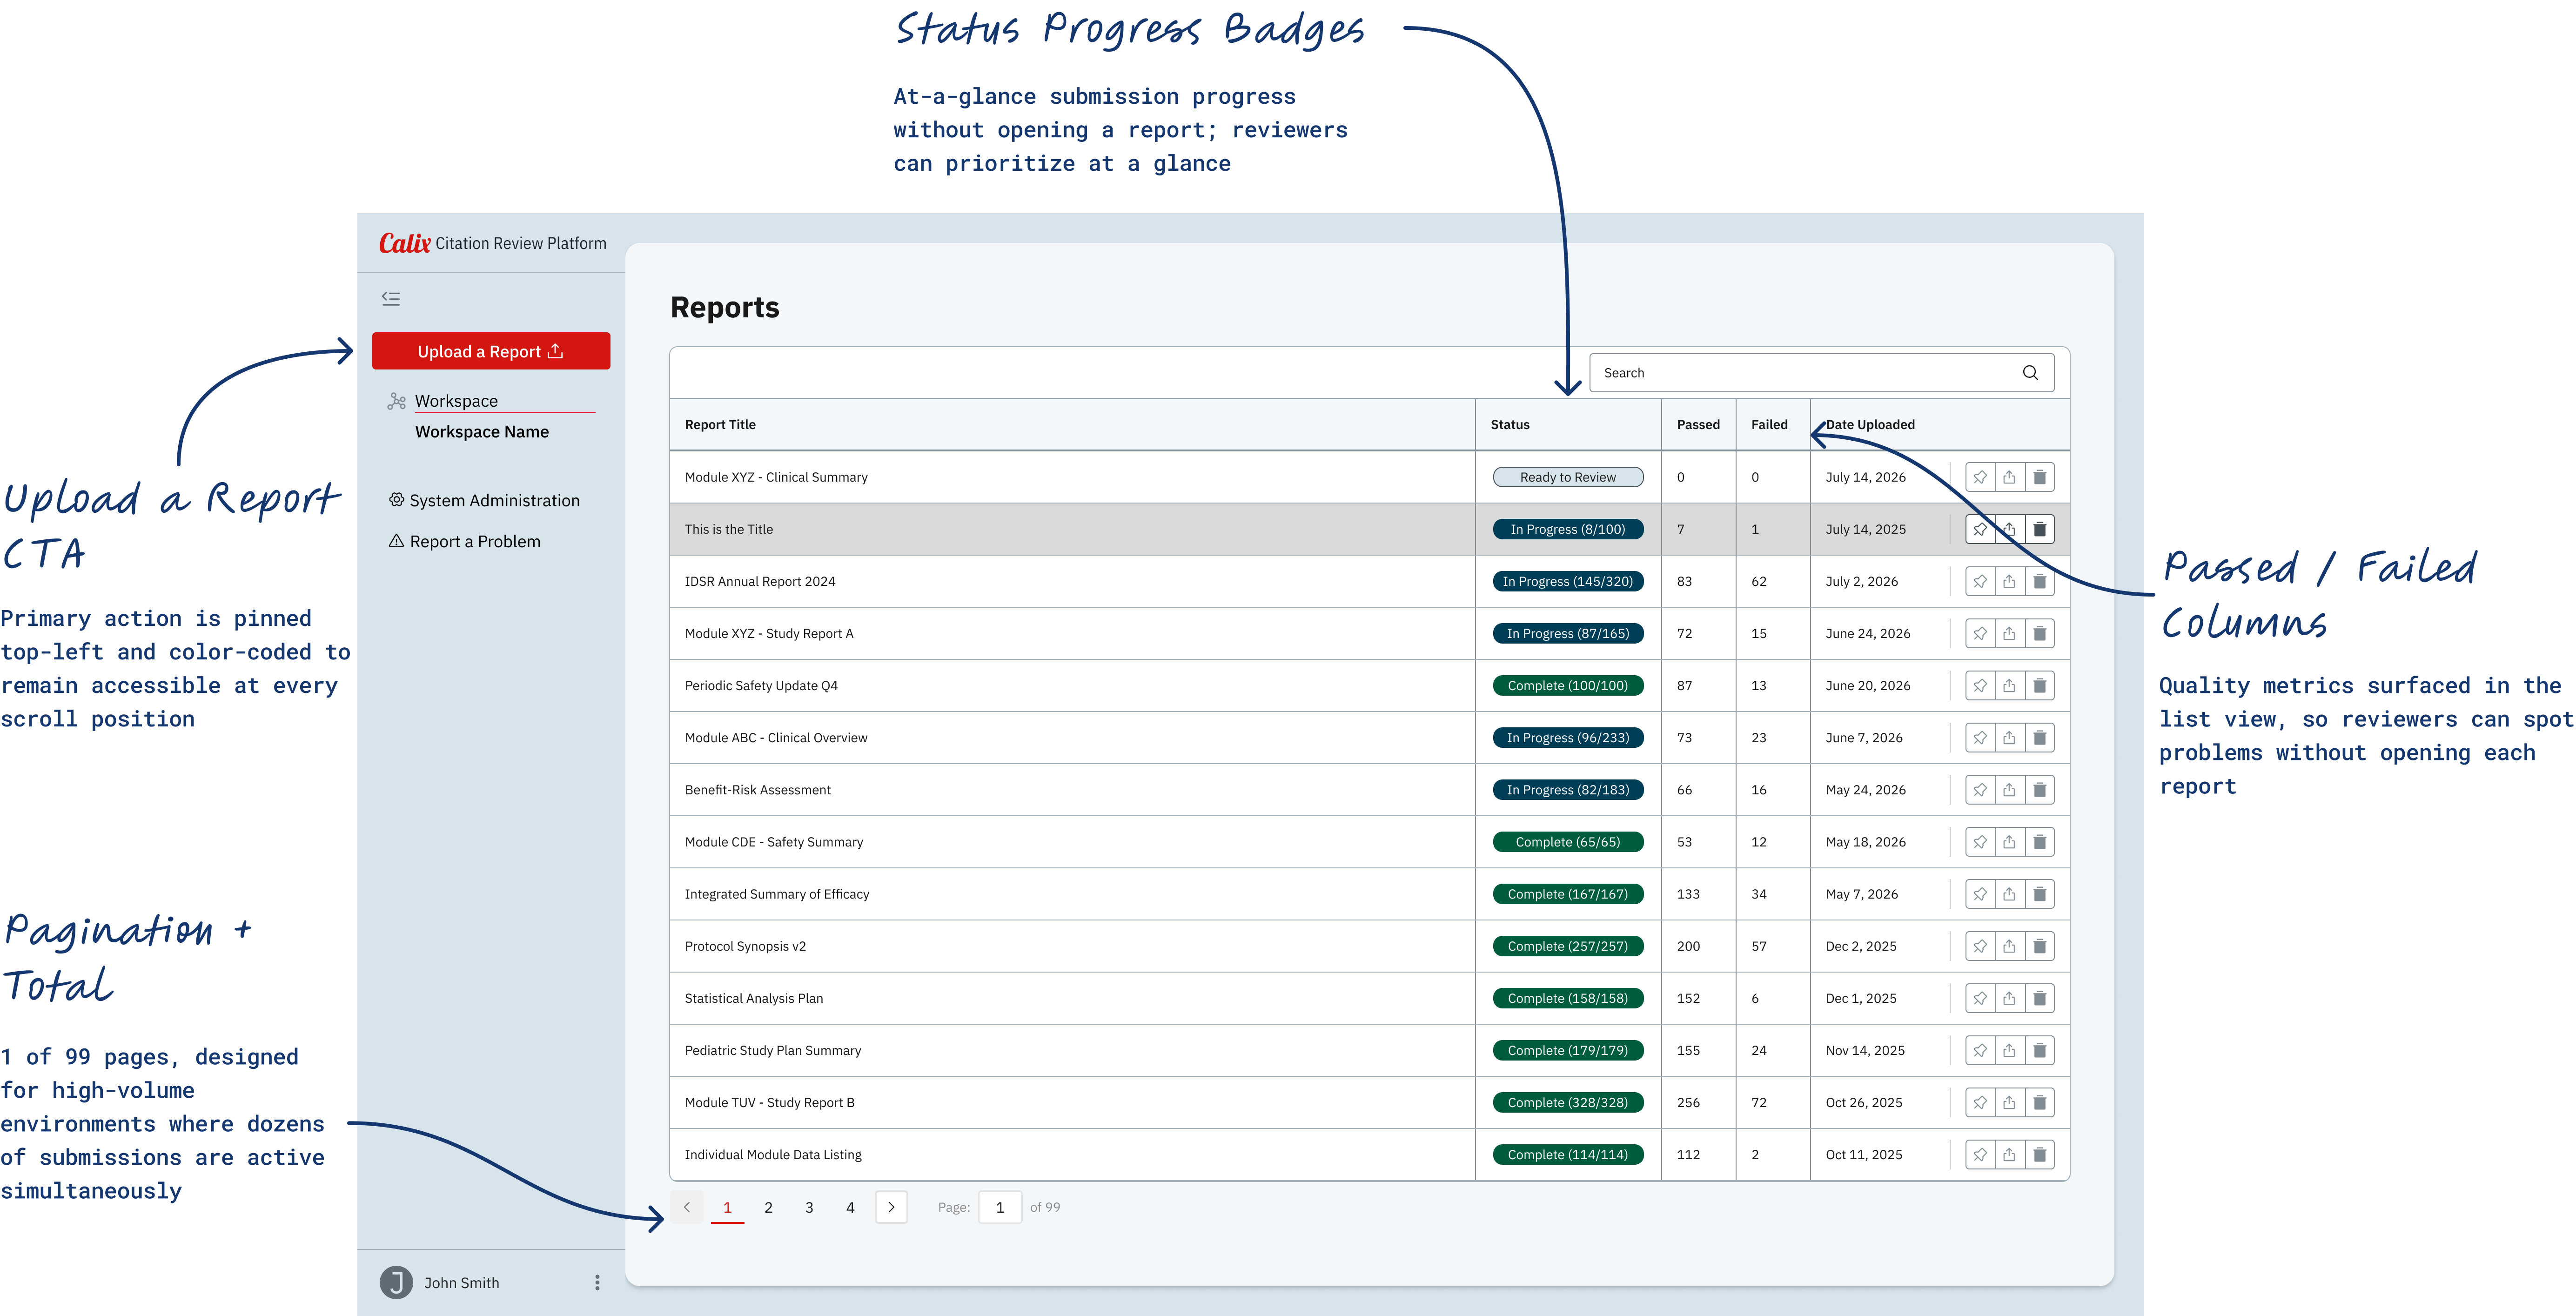Screen dimensions: 2576x1316
Task: Pin the Statistical Analysis Plan
Action: [1980, 998]
